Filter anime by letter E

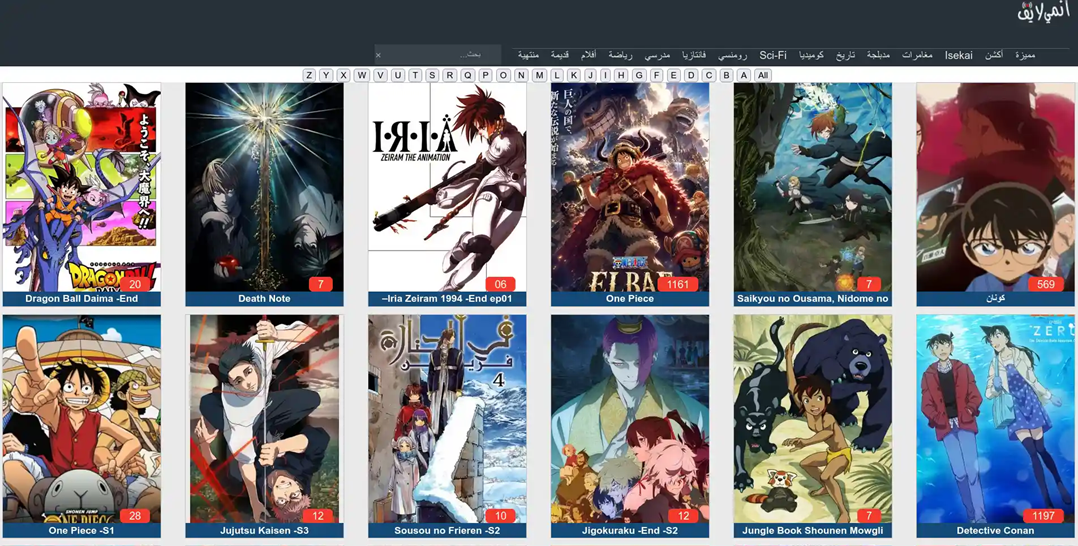coord(673,75)
